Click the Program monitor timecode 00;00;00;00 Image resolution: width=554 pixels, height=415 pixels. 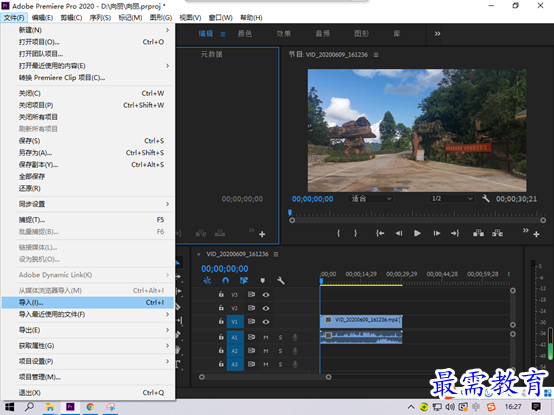click(x=312, y=199)
